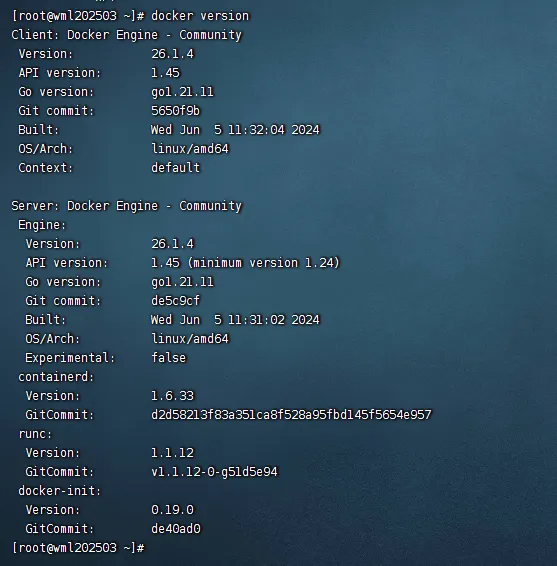Select Server Git commit de5c9cf

pos(175,301)
